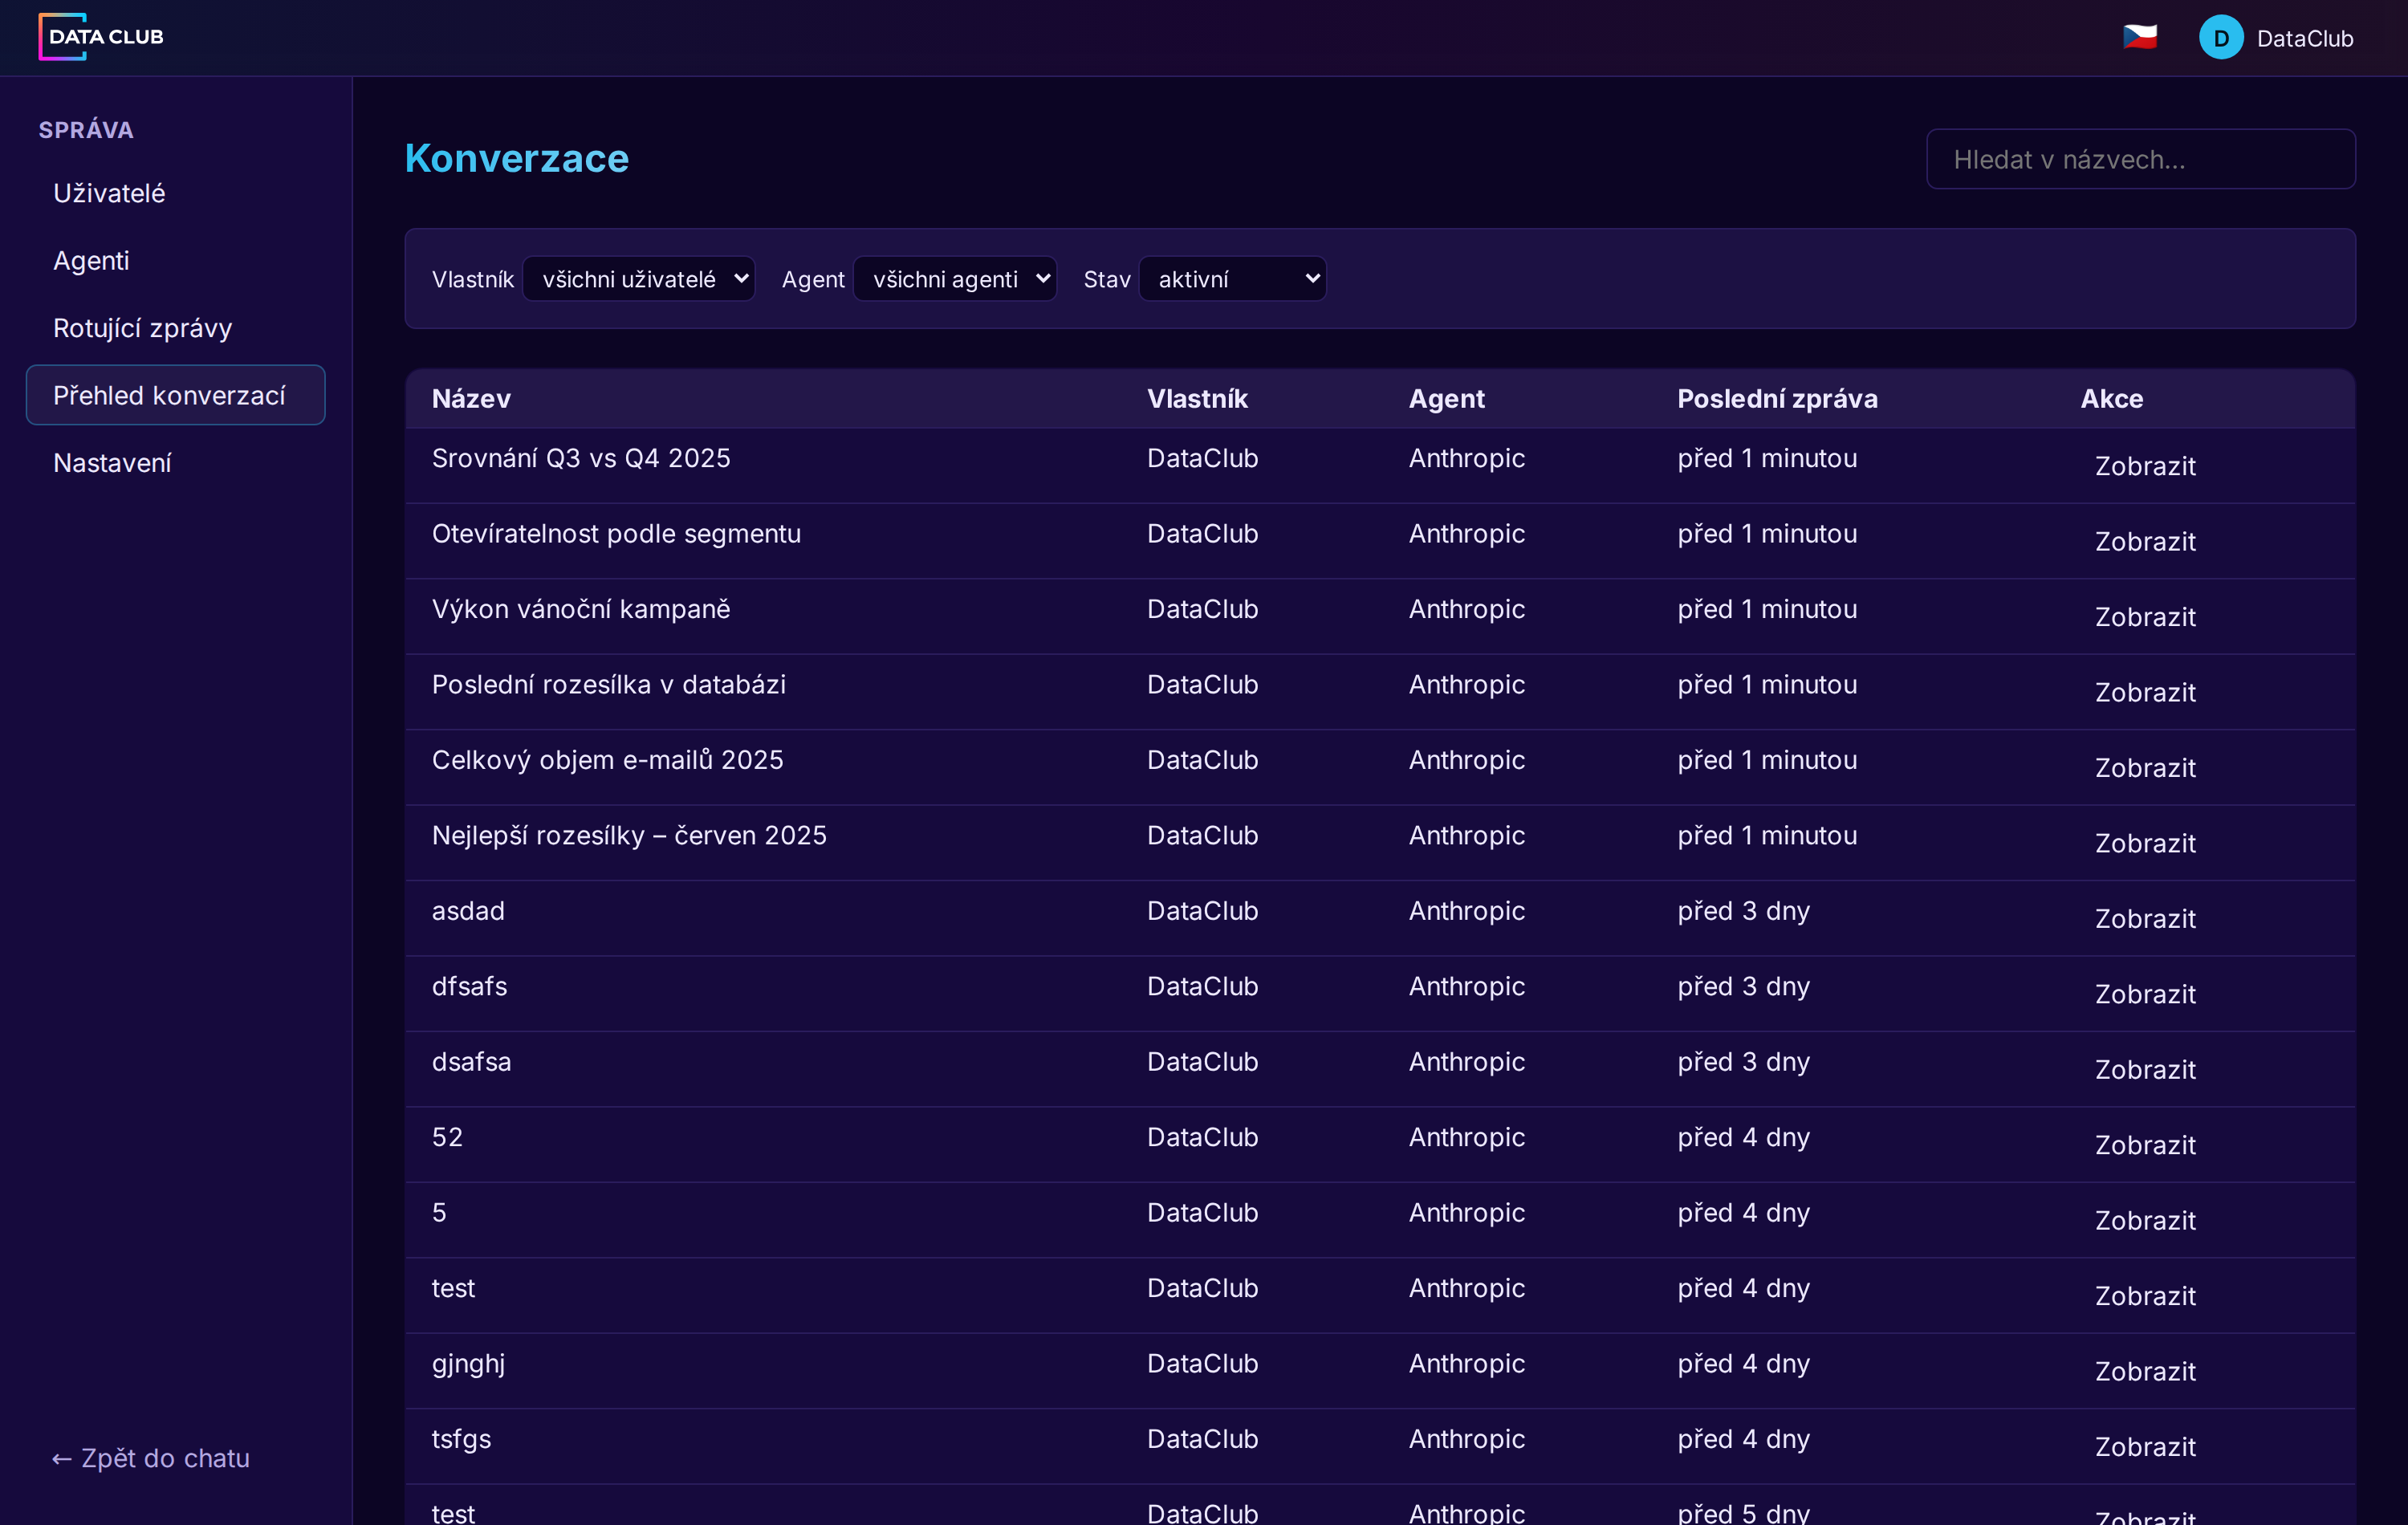Click the SPRÁVA sidebar section label
The image size is (2408, 1525).
click(86, 130)
